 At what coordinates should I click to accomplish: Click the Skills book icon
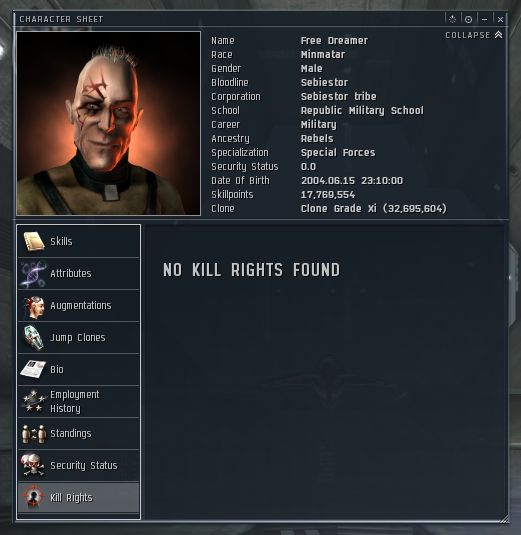pyautogui.click(x=34, y=242)
